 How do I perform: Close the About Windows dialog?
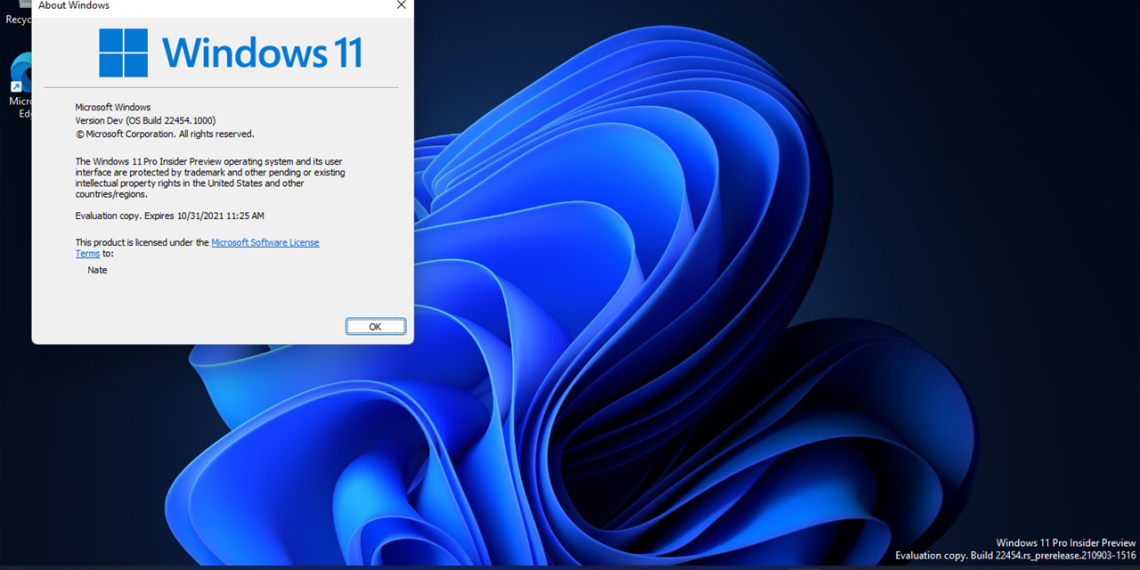401,5
